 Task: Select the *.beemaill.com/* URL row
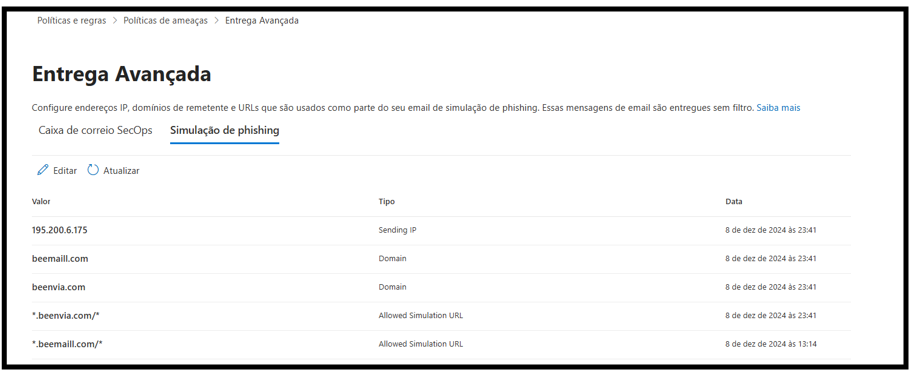click(x=441, y=344)
